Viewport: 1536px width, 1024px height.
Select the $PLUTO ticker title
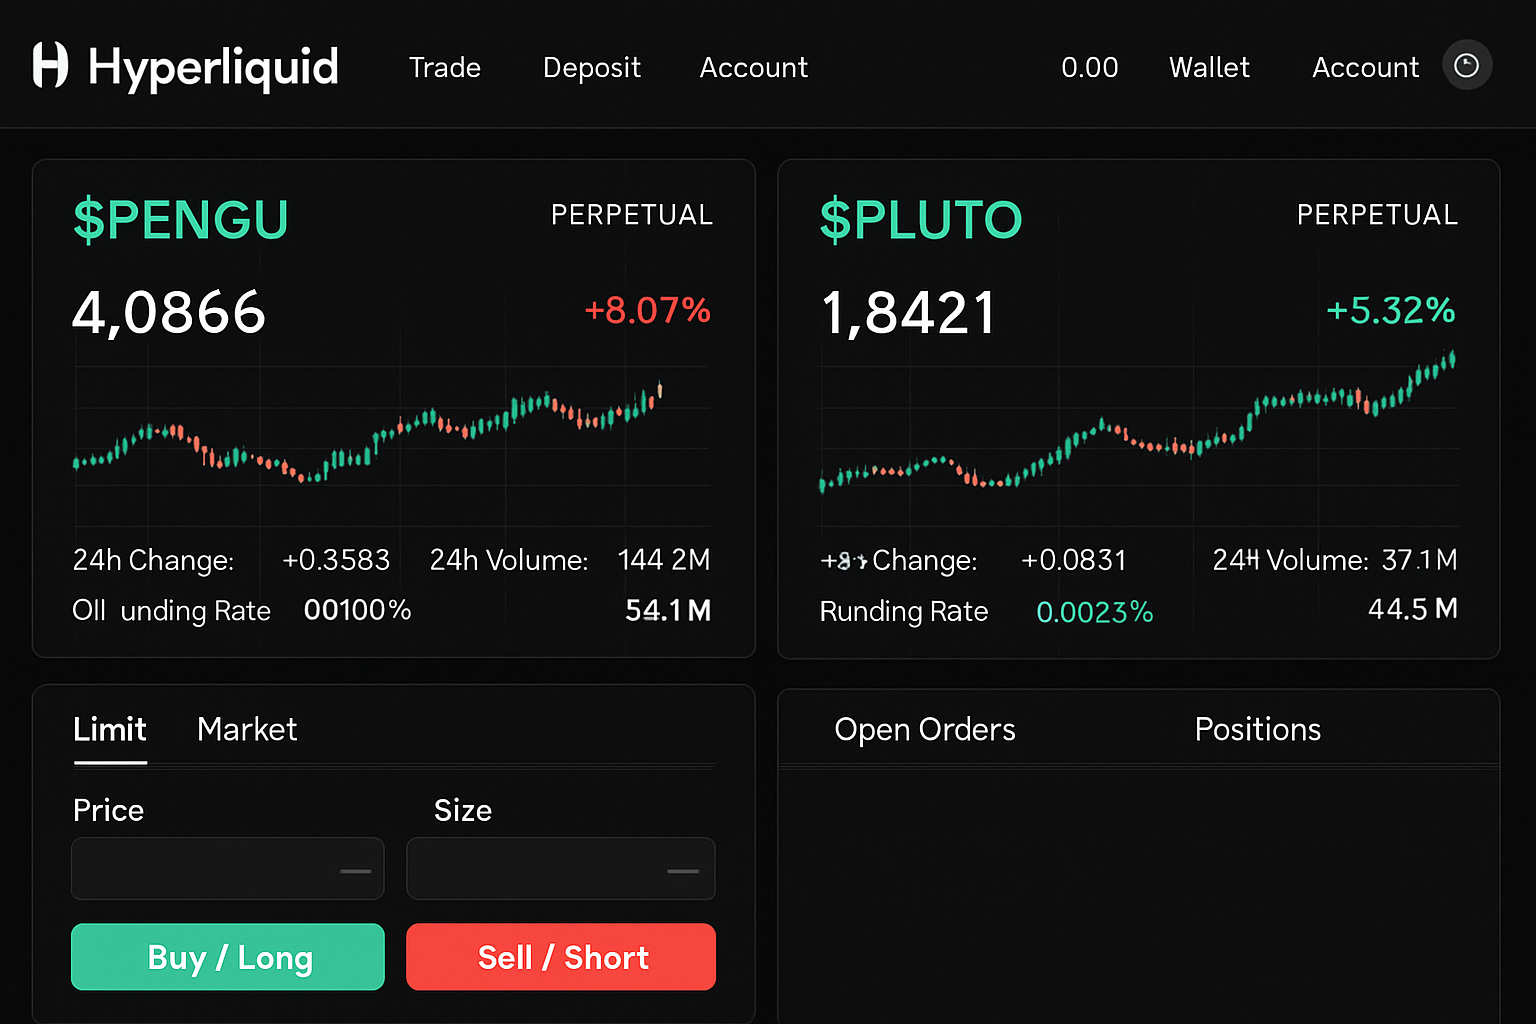pyautogui.click(x=921, y=220)
